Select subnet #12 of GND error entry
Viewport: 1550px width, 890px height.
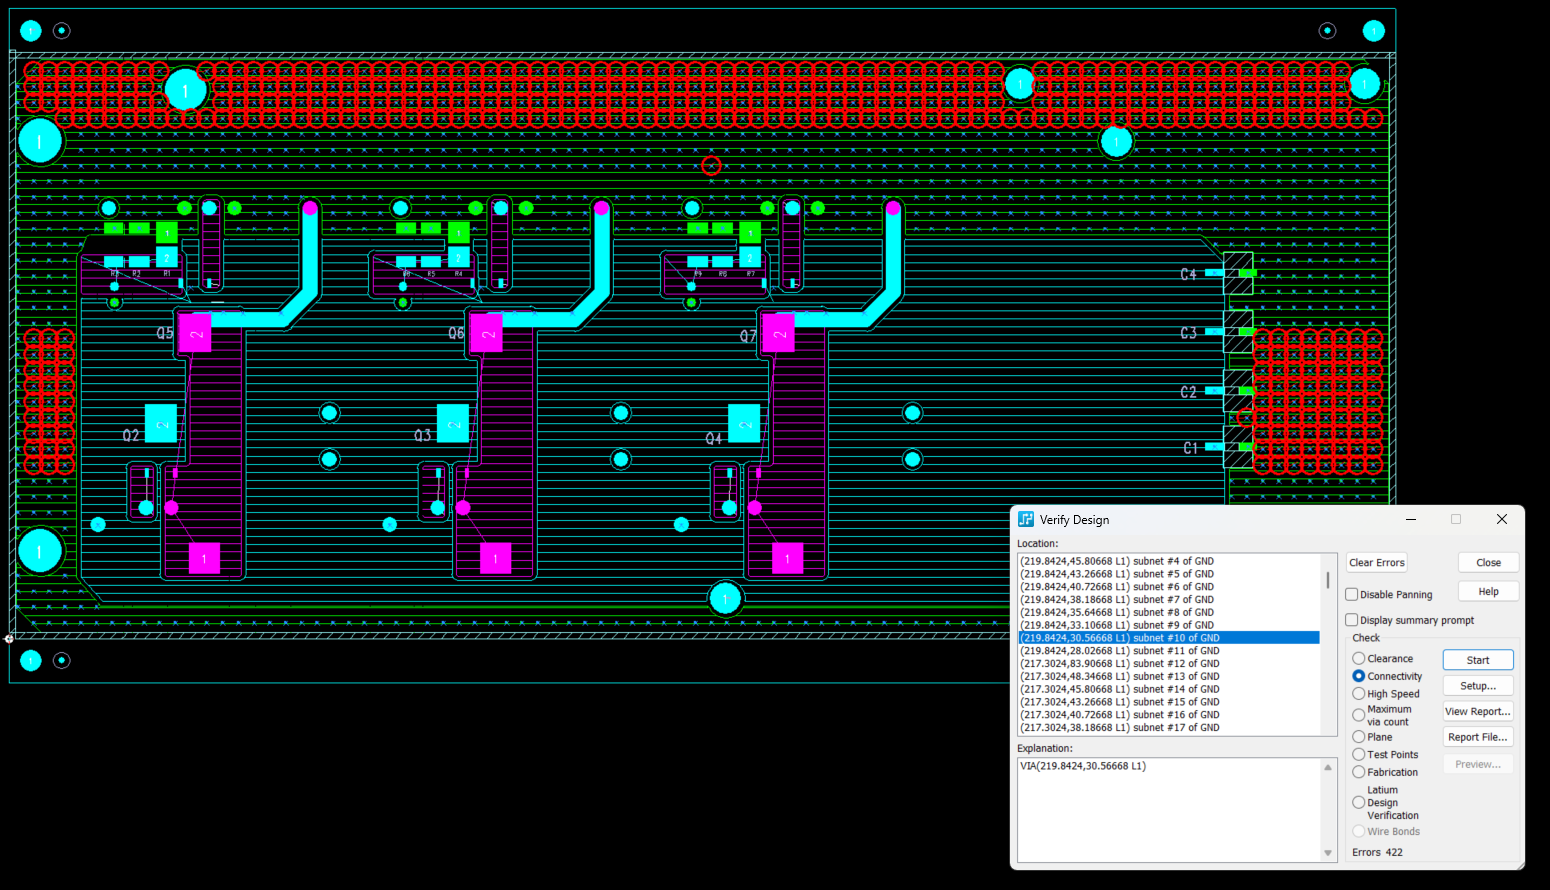click(1119, 663)
